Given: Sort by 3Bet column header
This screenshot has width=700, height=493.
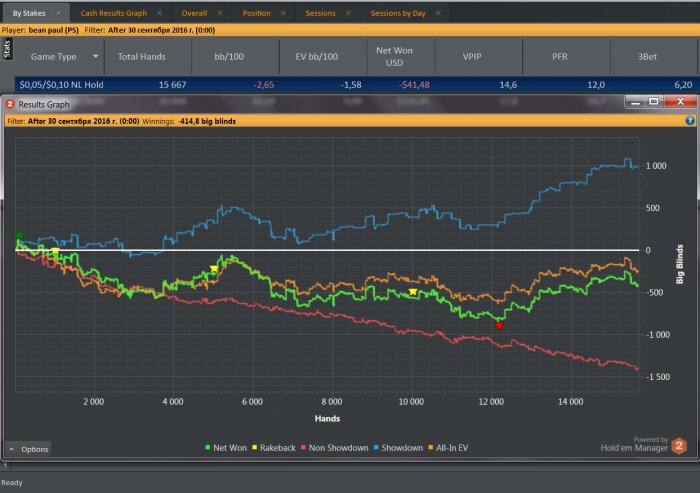Looking at the screenshot, I should point(647,57).
